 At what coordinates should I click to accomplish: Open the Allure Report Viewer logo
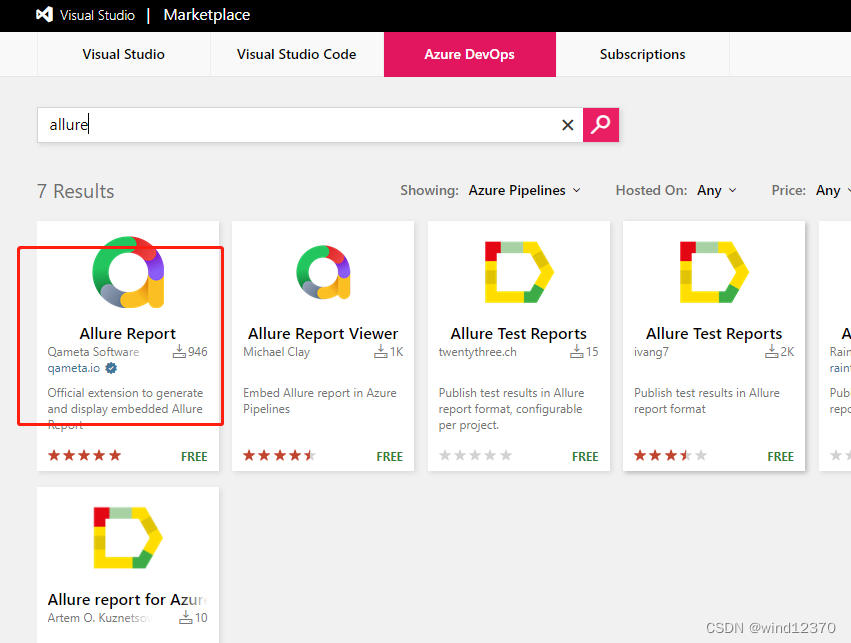[323, 272]
